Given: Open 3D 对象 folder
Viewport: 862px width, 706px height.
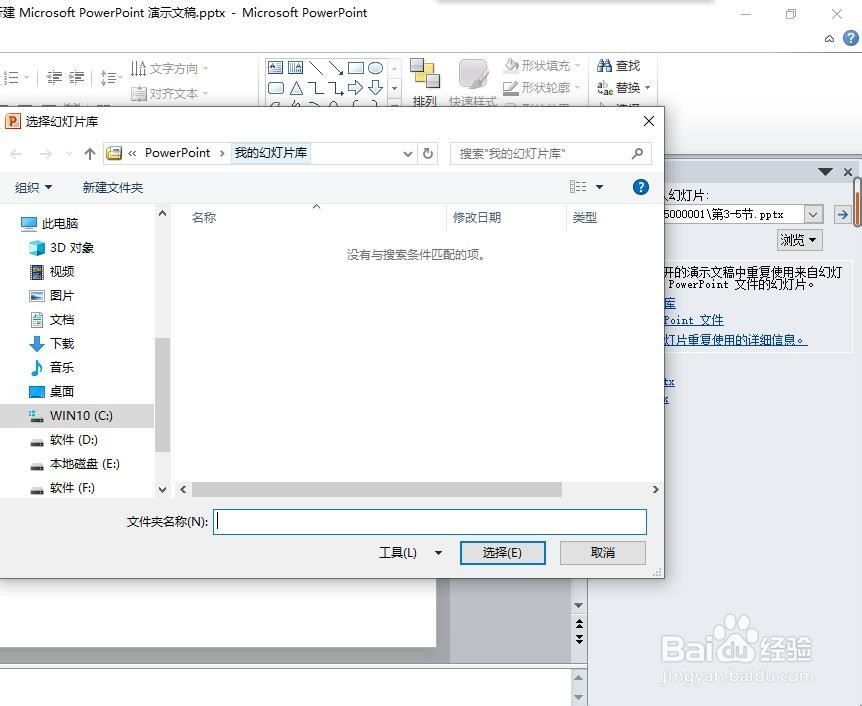Looking at the screenshot, I should (61, 247).
